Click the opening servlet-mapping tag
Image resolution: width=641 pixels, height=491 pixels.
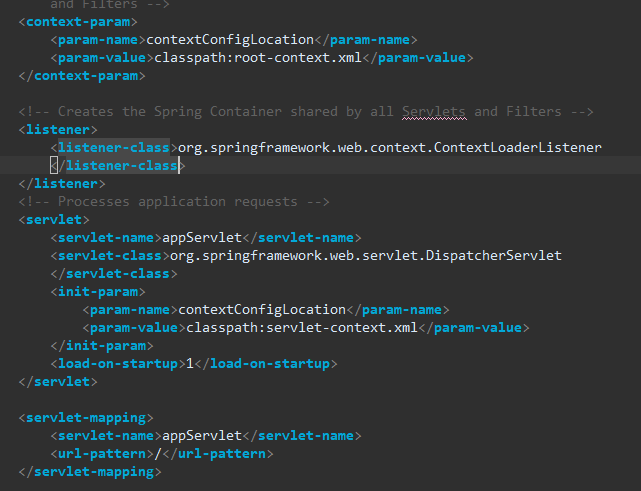pos(86,417)
